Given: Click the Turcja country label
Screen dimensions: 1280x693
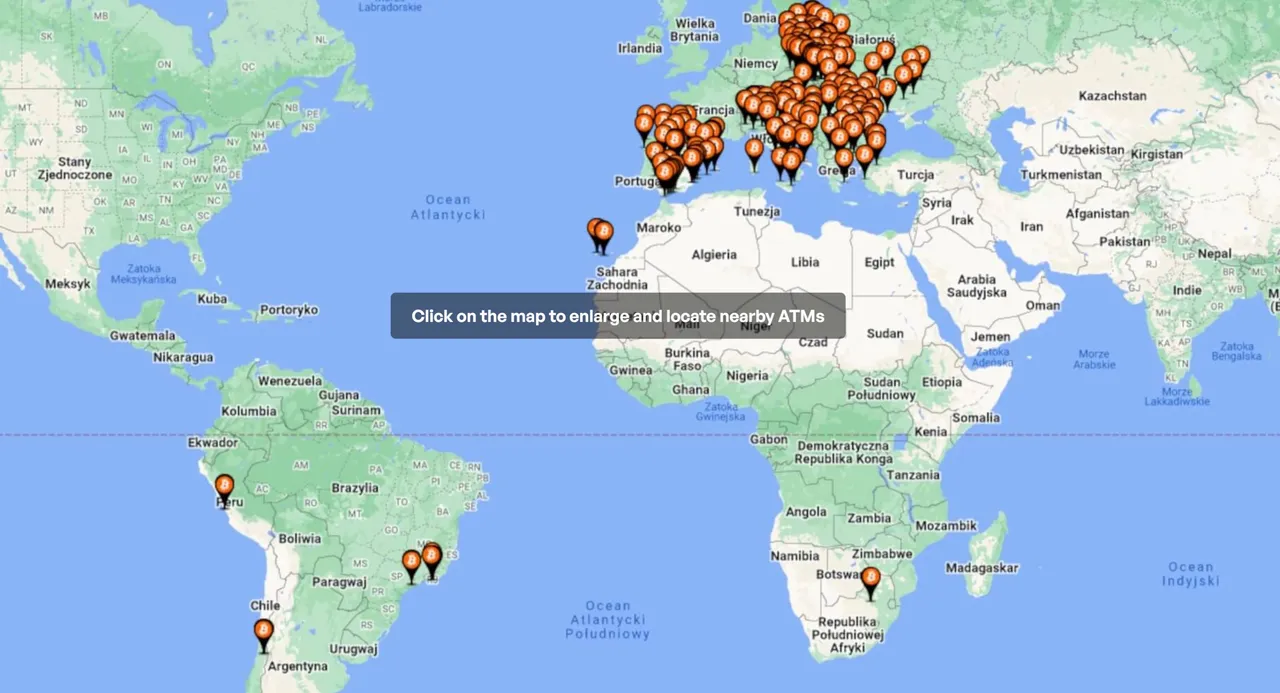Looking at the screenshot, I should click(x=916, y=174).
